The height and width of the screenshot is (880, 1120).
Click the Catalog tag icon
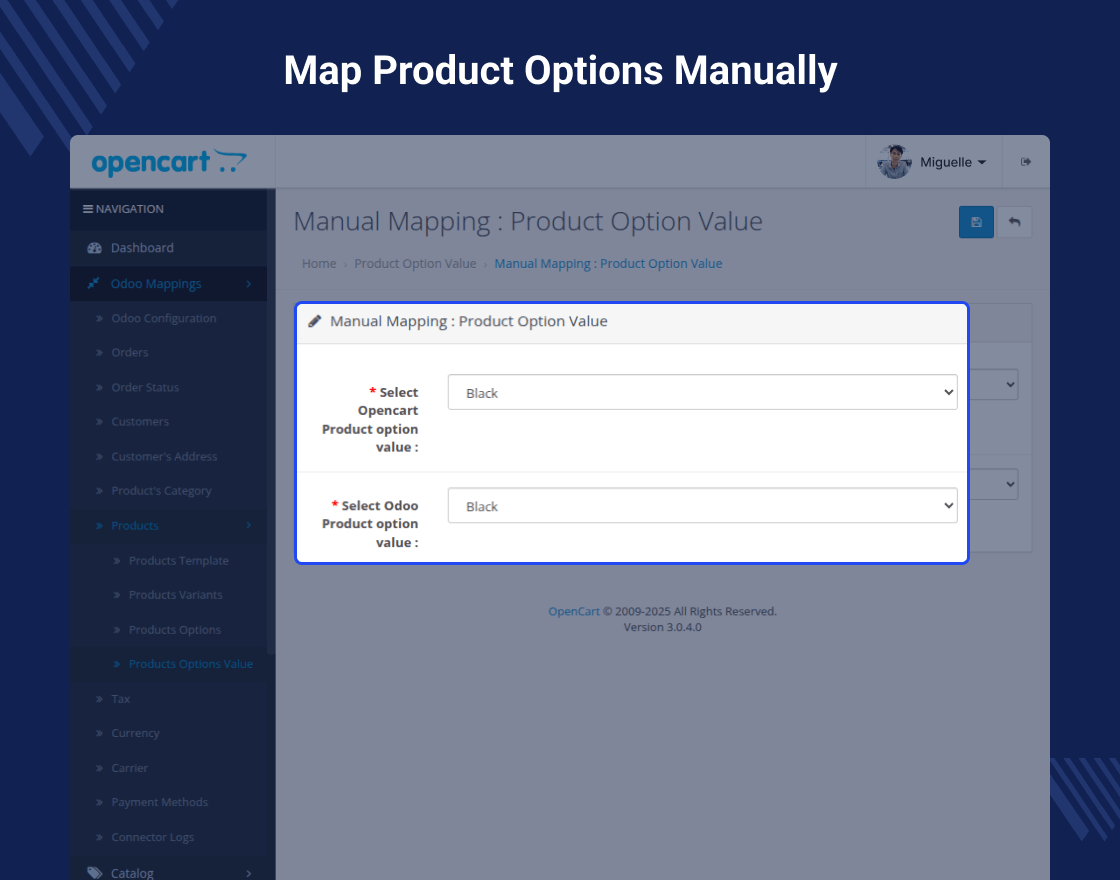(94, 872)
